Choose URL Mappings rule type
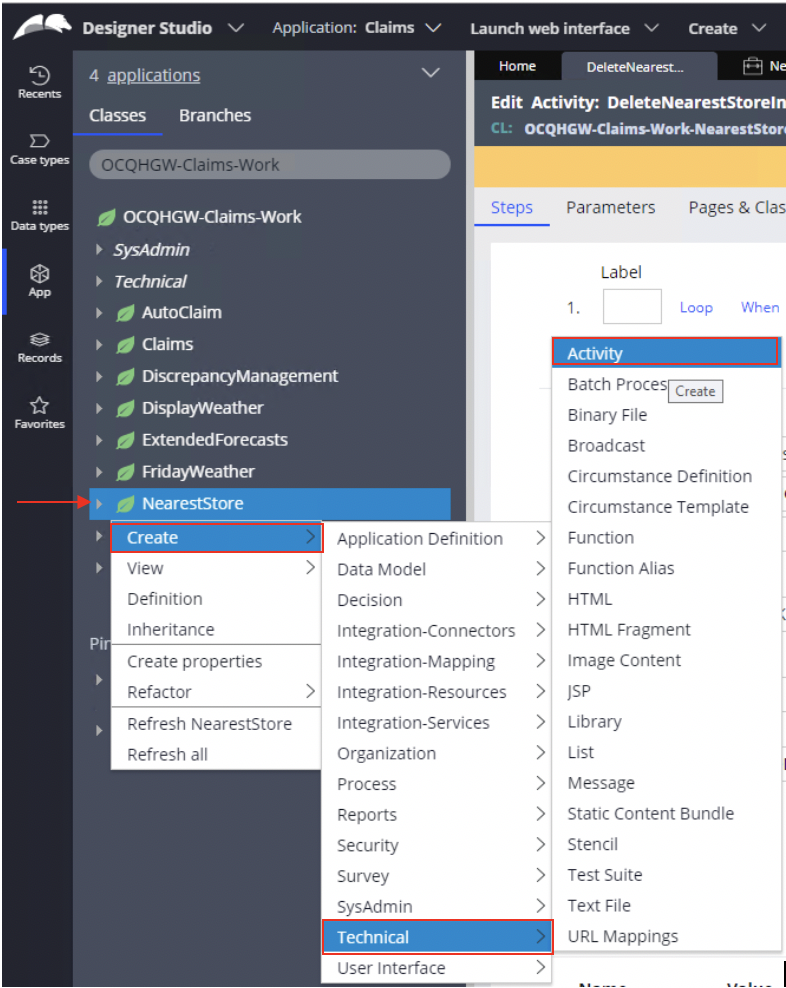This screenshot has width=786, height=988. [666, 936]
